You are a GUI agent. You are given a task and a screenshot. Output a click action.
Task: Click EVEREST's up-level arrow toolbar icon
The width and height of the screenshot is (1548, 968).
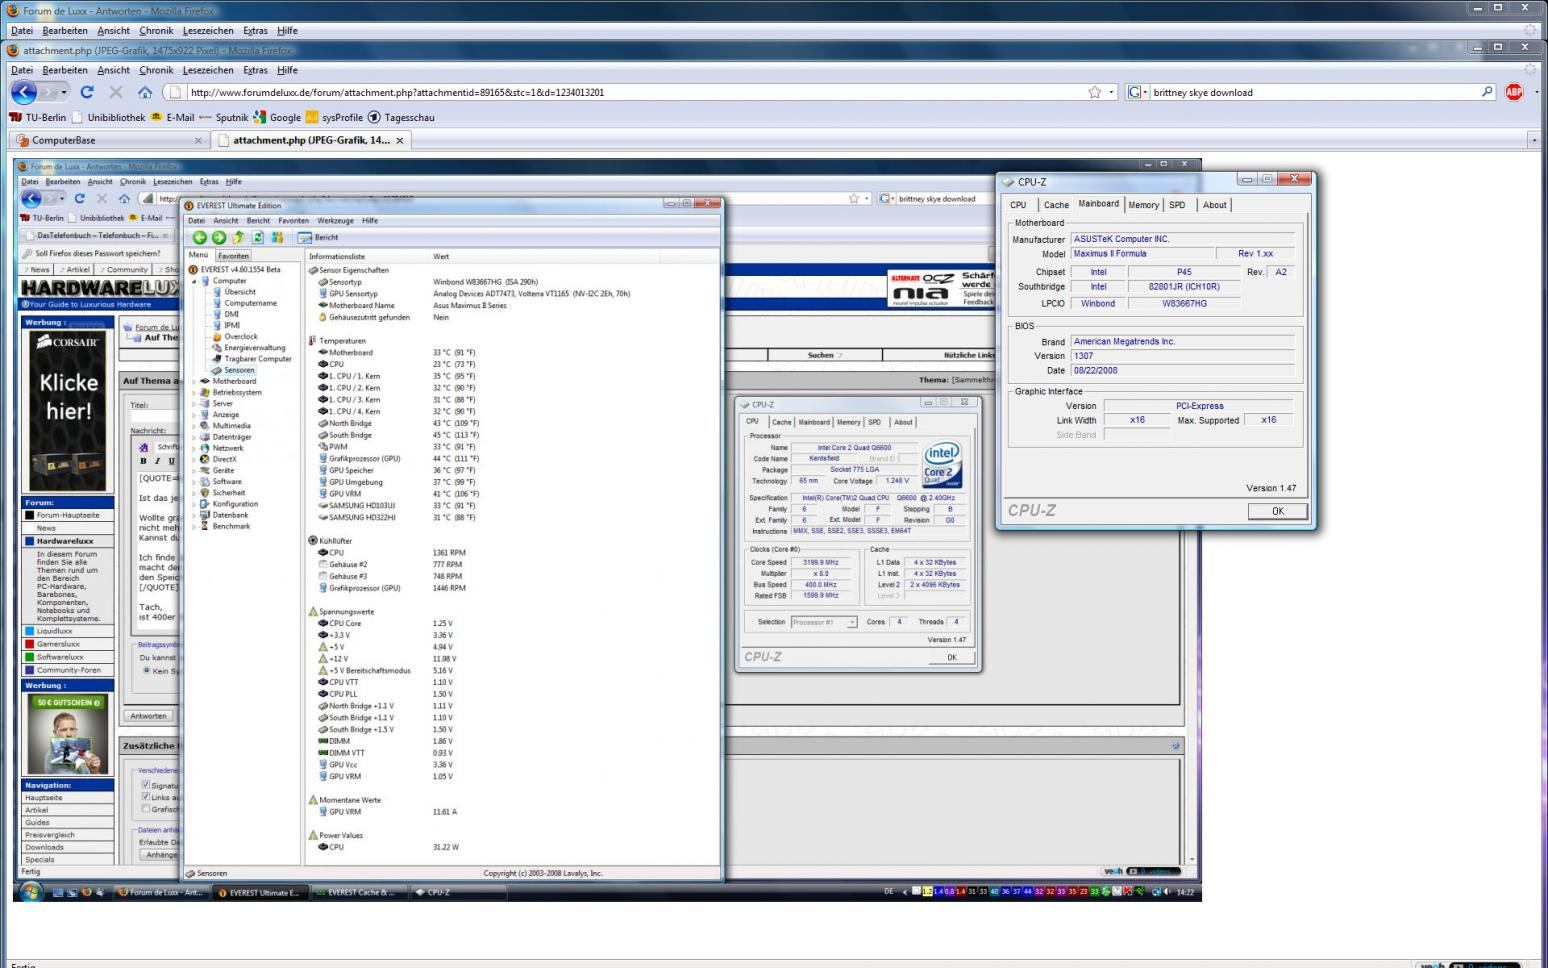point(238,238)
